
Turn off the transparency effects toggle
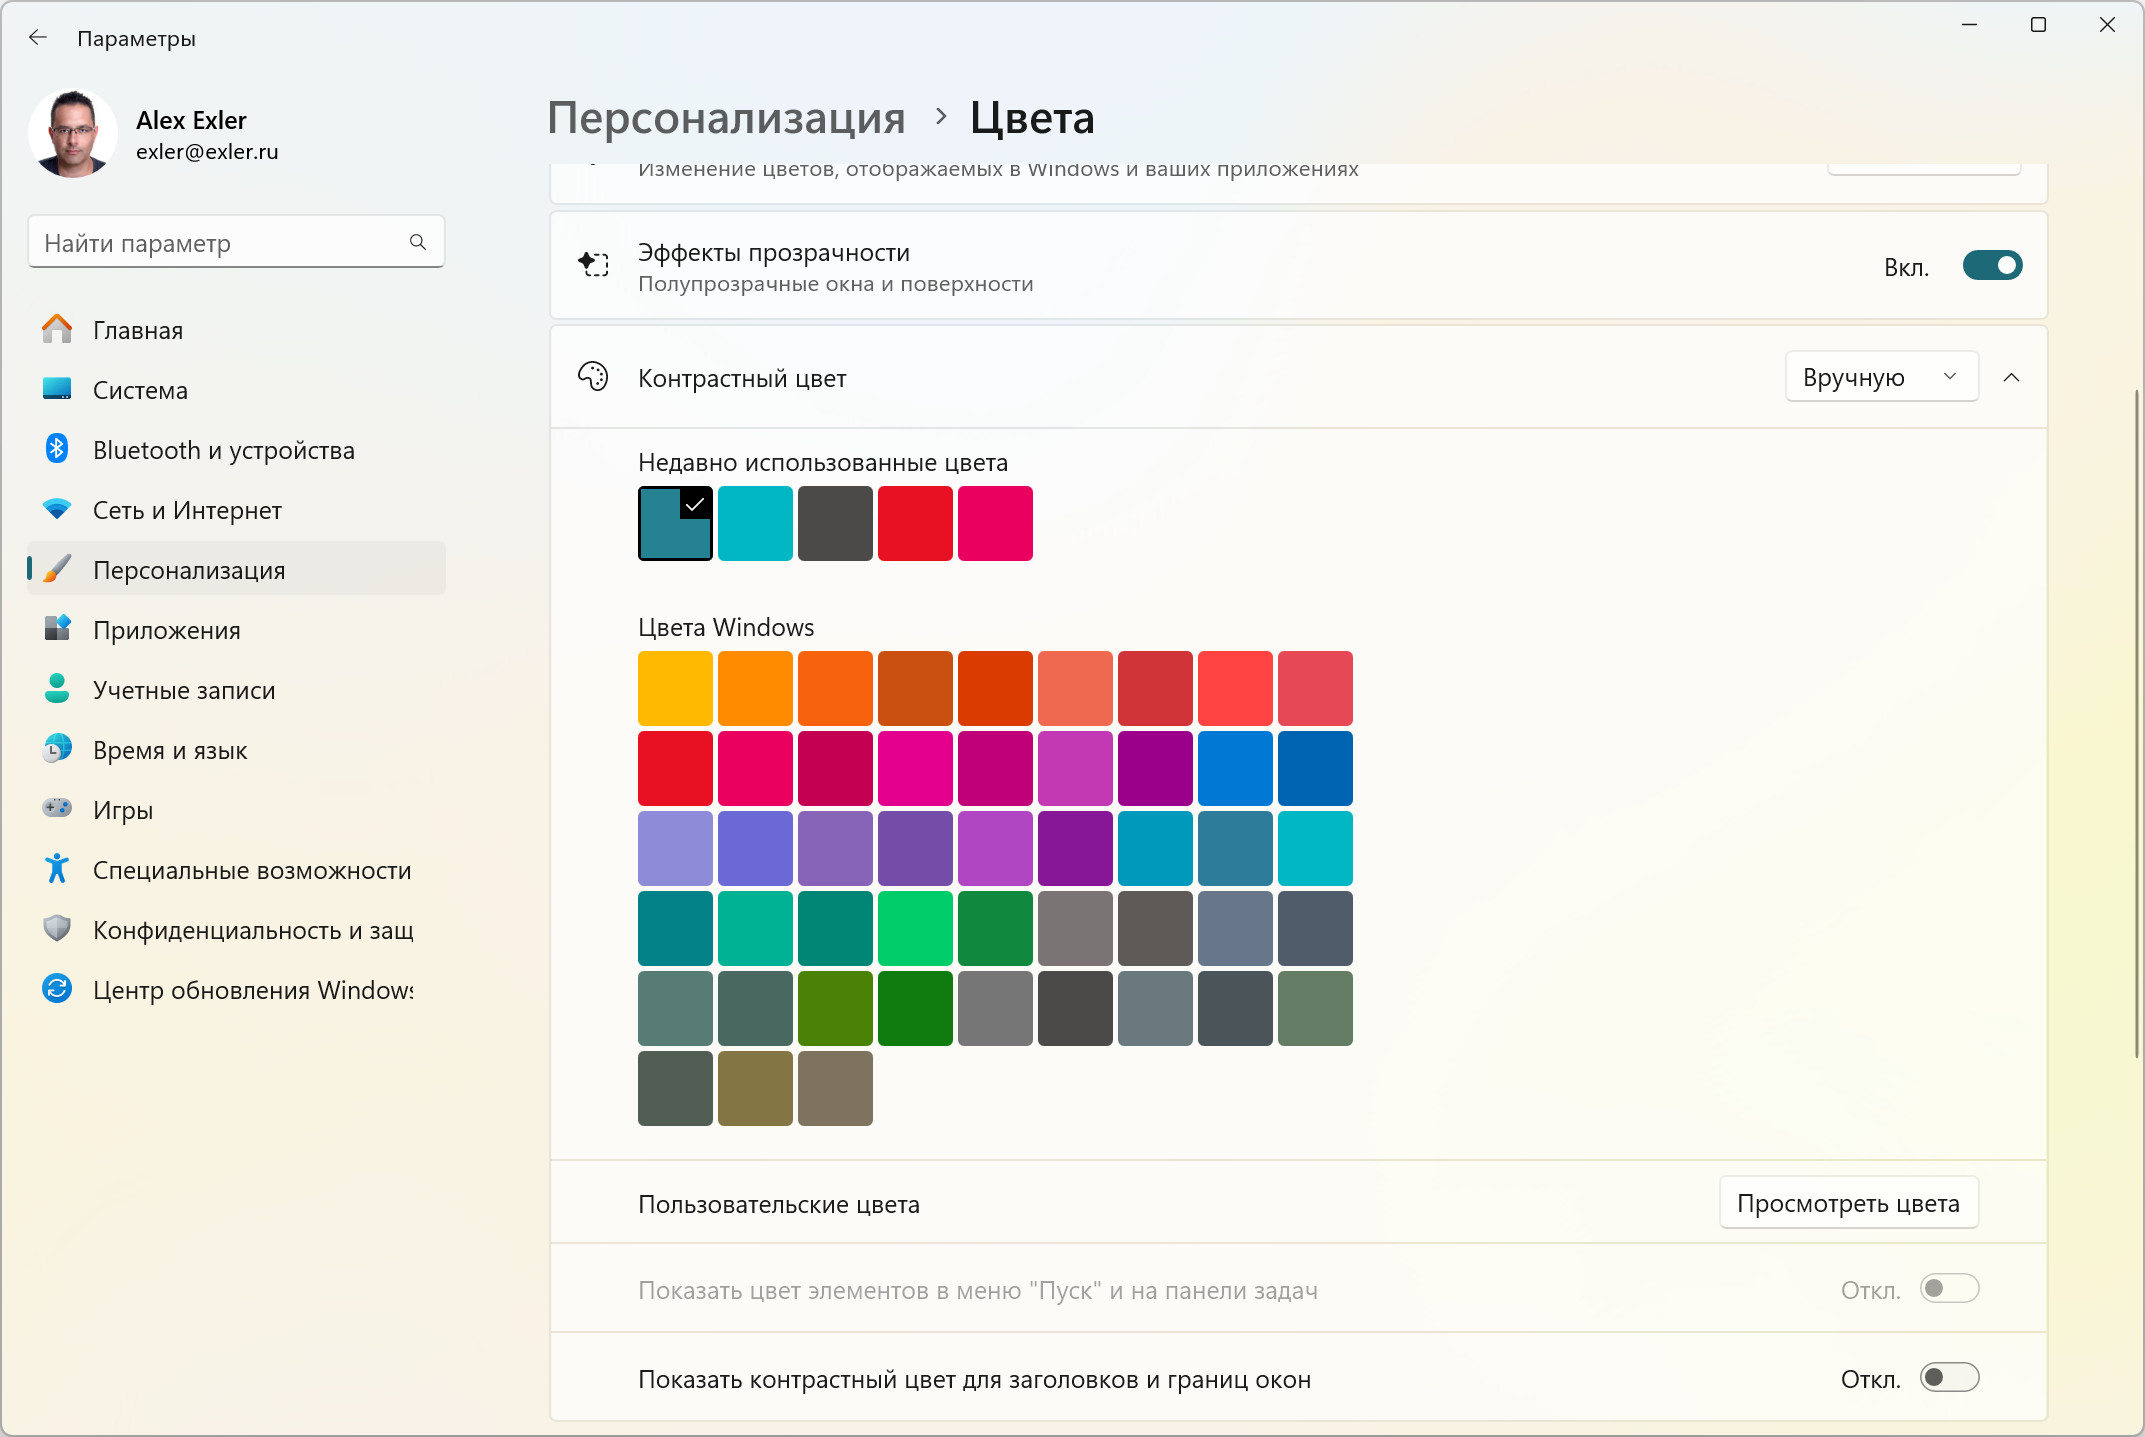coord(1991,266)
